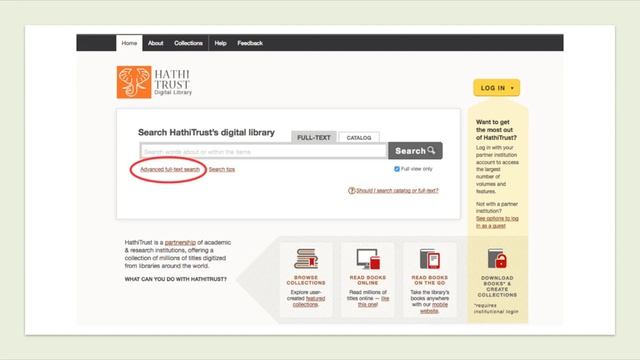Viewport: 640px width, 360px height.
Task: Click 'WHAT CAN YOU DO WITH HATHITRUST?' text
Action: click(x=176, y=279)
